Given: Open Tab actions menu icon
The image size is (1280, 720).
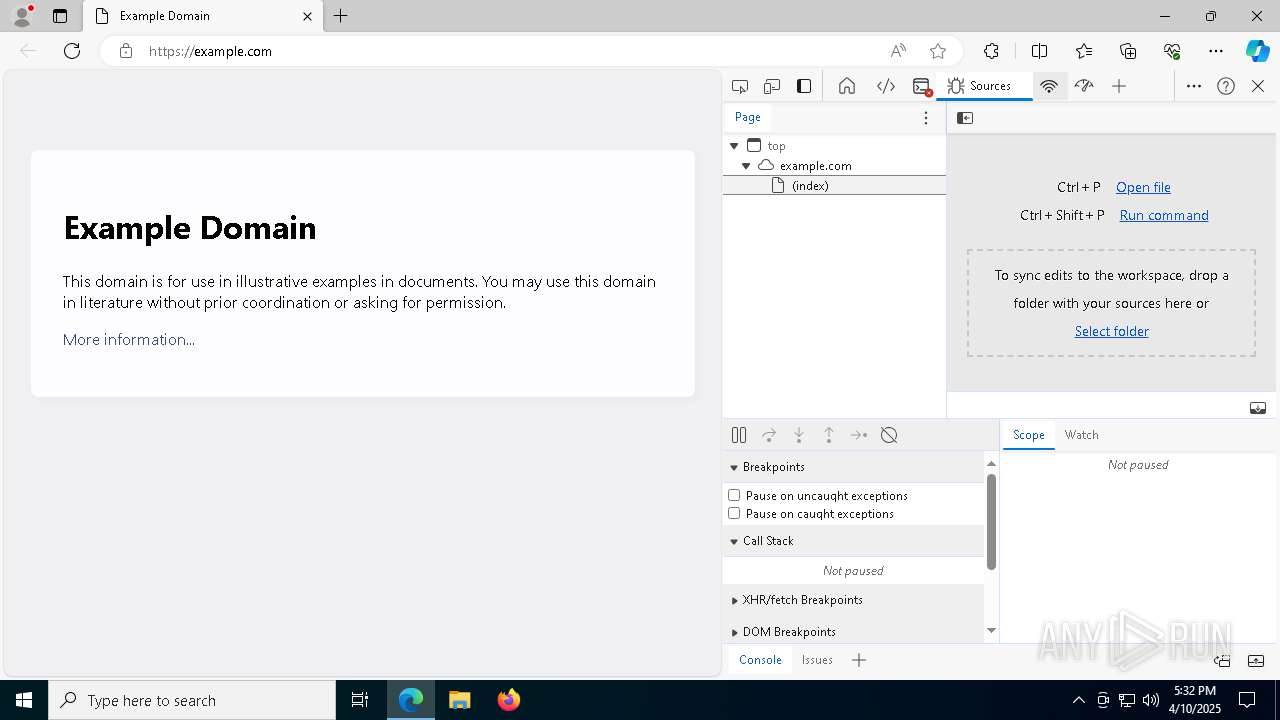Looking at the screenshot, I should (60, 16).
